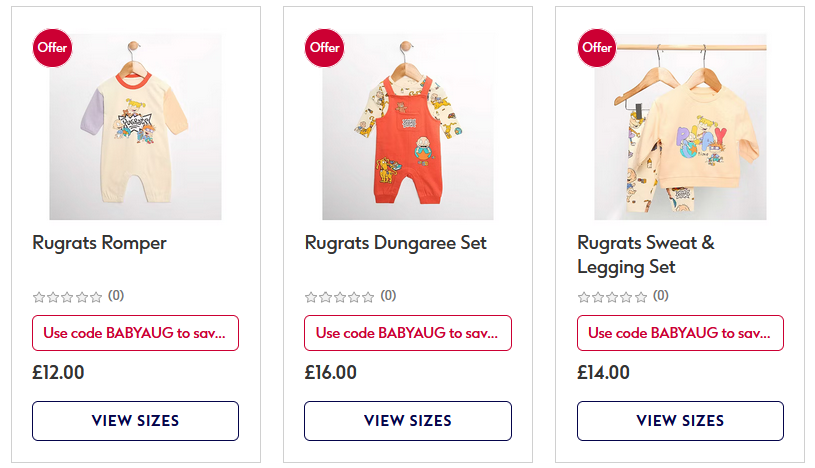View sizes for the Rugrats Dungaree Set
Viewport: 815px width, 468px height.
(x=407, y=421)
